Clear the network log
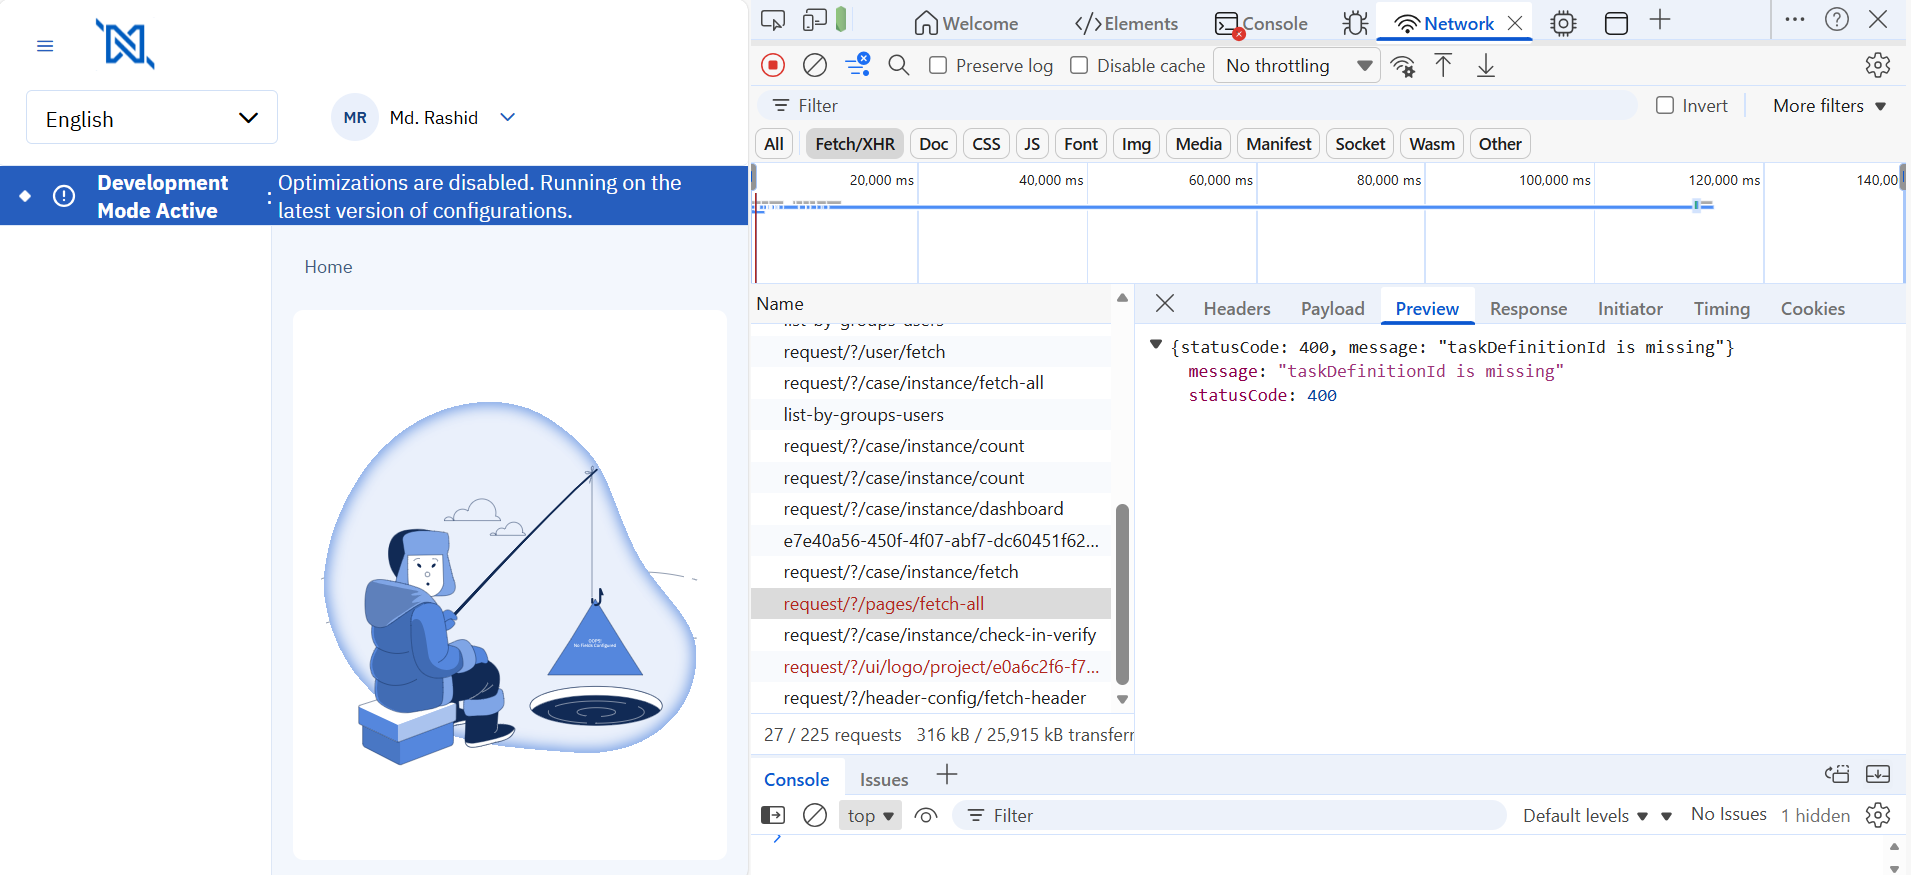The height and width of the screenshot is (875, 1911). tap(815, 65)
